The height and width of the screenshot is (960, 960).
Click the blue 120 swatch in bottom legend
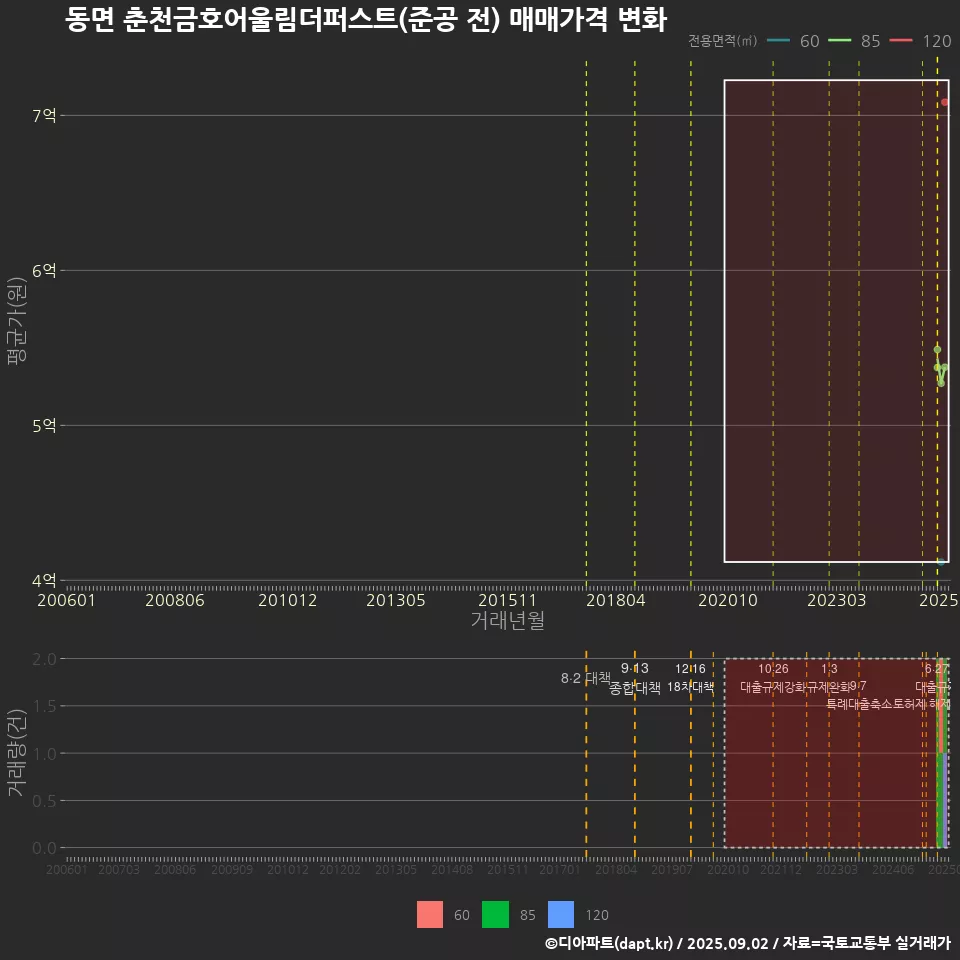pos(561,915)
